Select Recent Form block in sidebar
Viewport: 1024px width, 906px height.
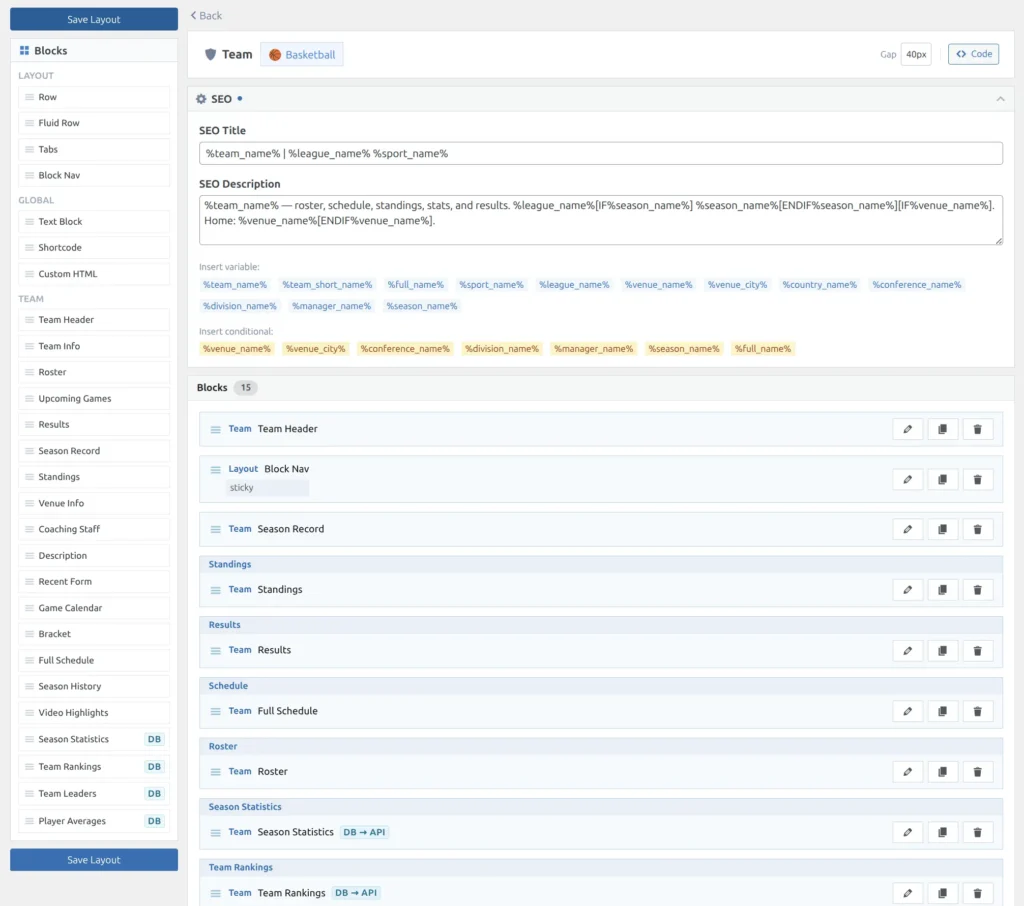point(94,581)
